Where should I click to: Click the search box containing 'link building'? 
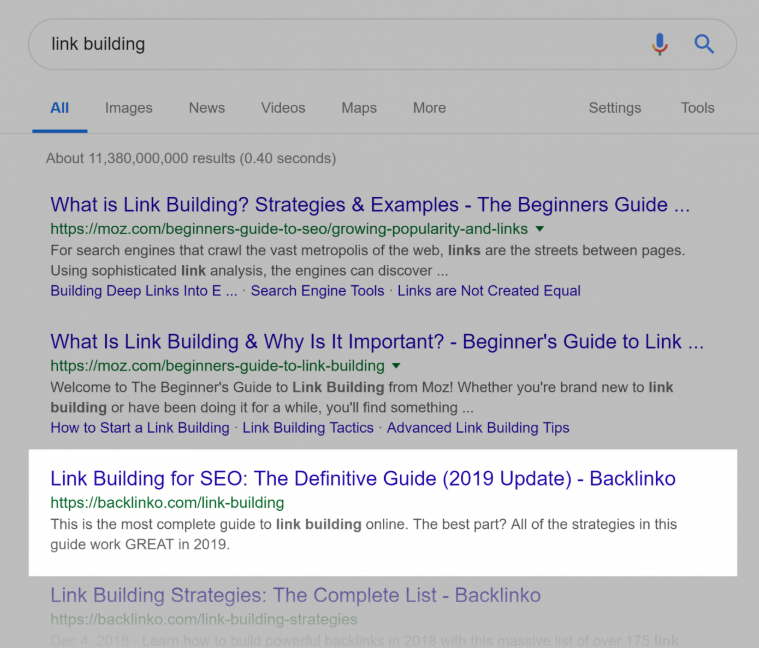(382, 44)
